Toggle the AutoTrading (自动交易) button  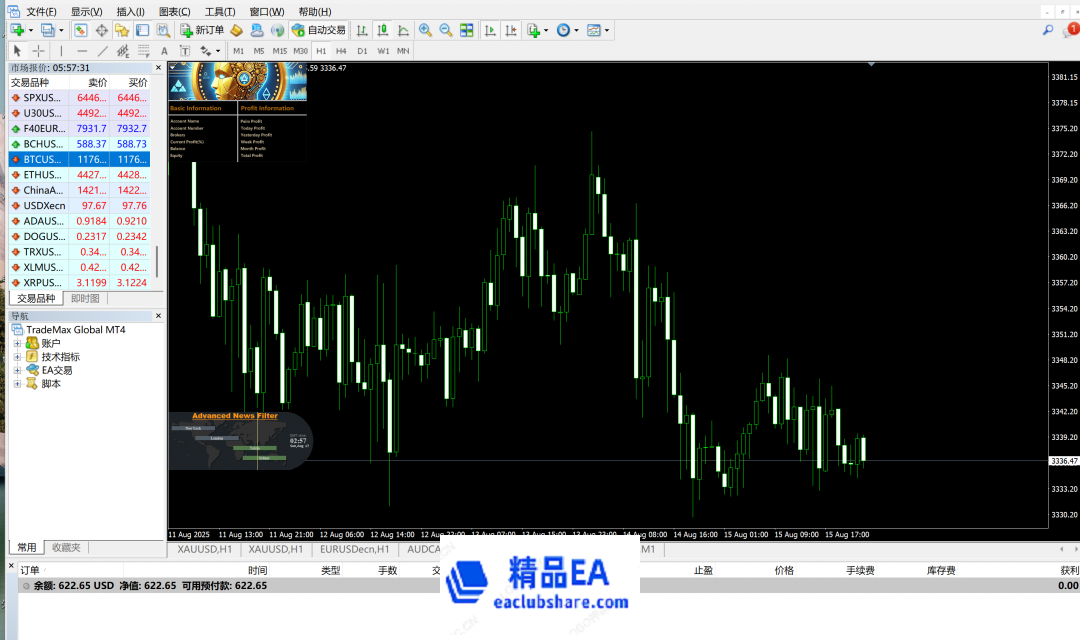click(x=319, y=30)
